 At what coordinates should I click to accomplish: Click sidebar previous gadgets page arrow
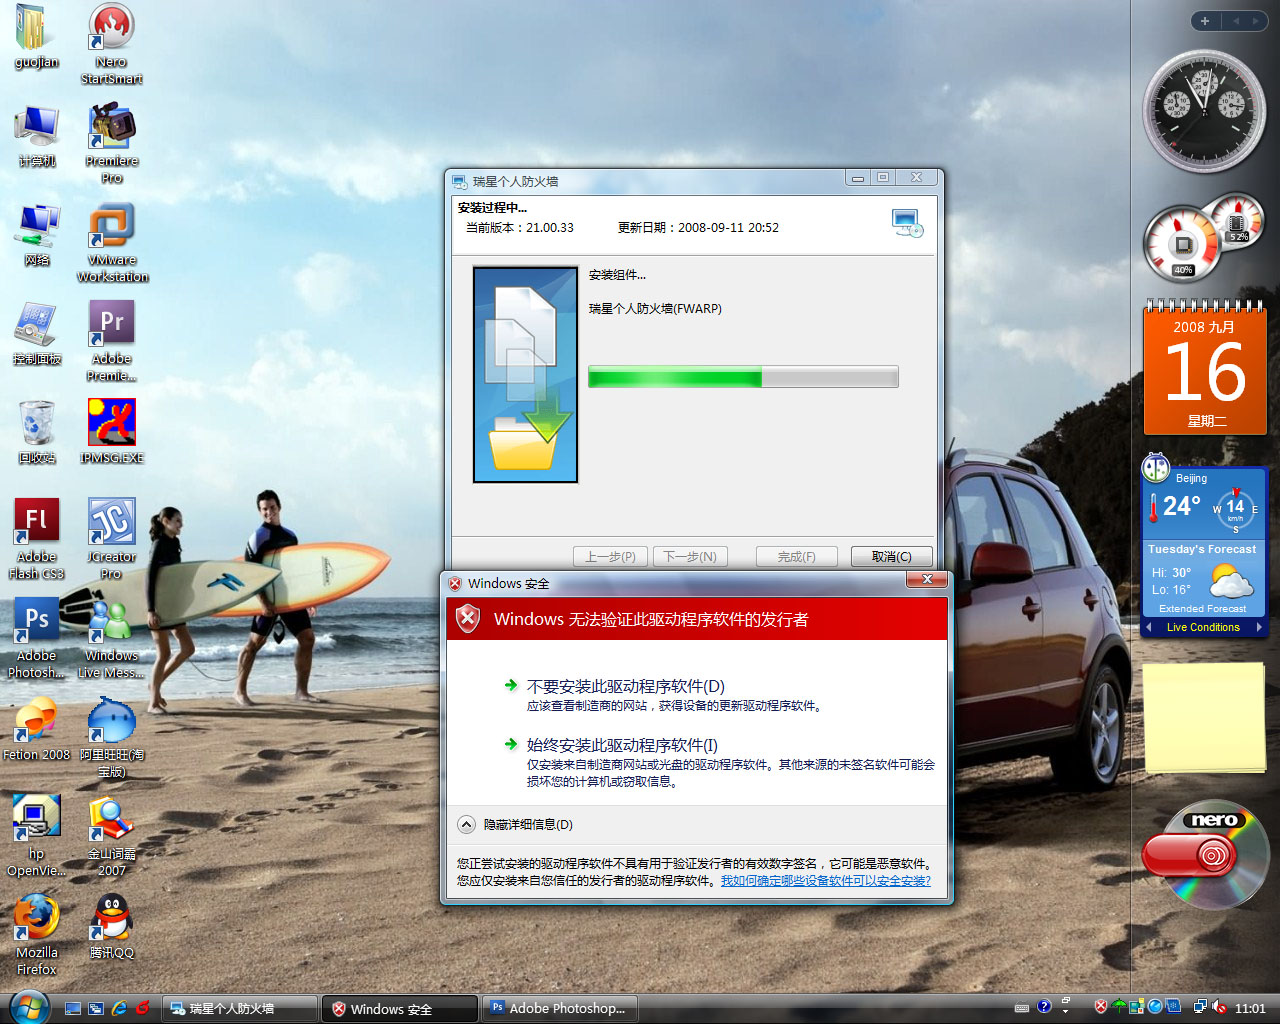[x=1235, y=21]
